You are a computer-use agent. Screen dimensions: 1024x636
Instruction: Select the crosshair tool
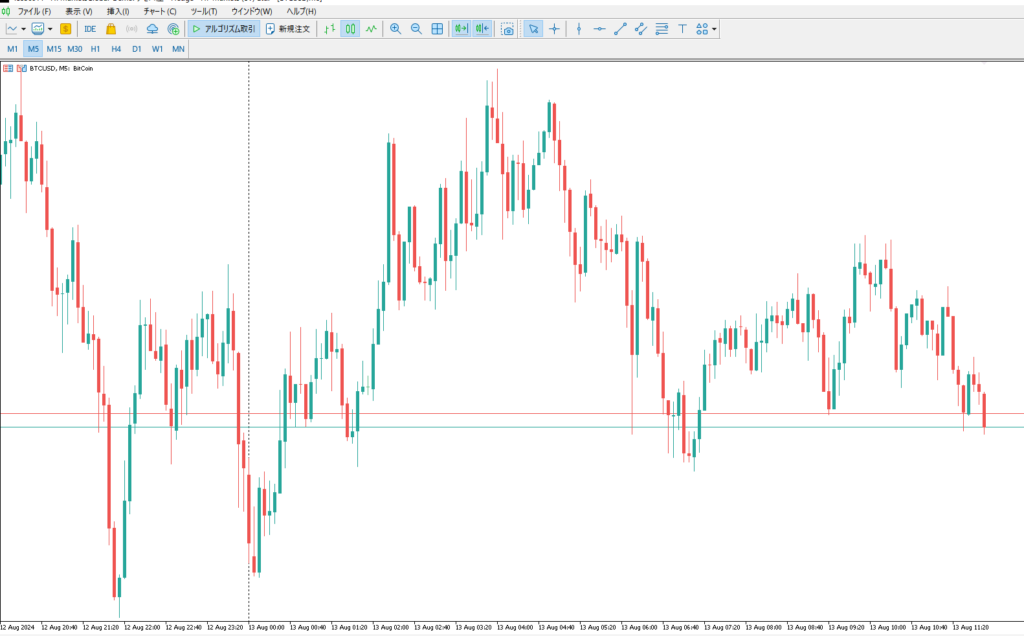[554, 29]
